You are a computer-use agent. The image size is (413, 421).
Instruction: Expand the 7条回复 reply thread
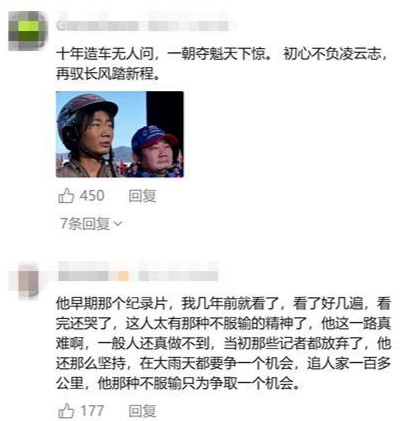tap(91, 223)
